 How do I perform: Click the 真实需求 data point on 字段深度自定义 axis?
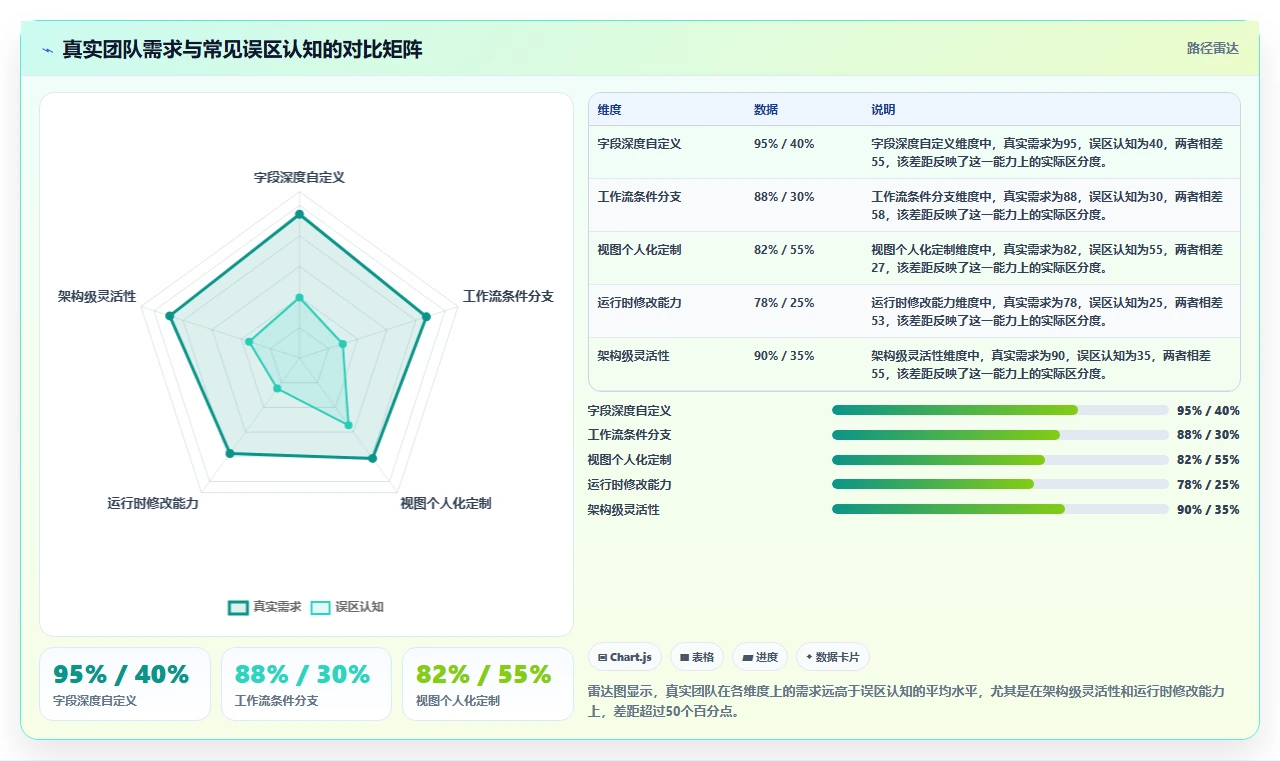299,214
